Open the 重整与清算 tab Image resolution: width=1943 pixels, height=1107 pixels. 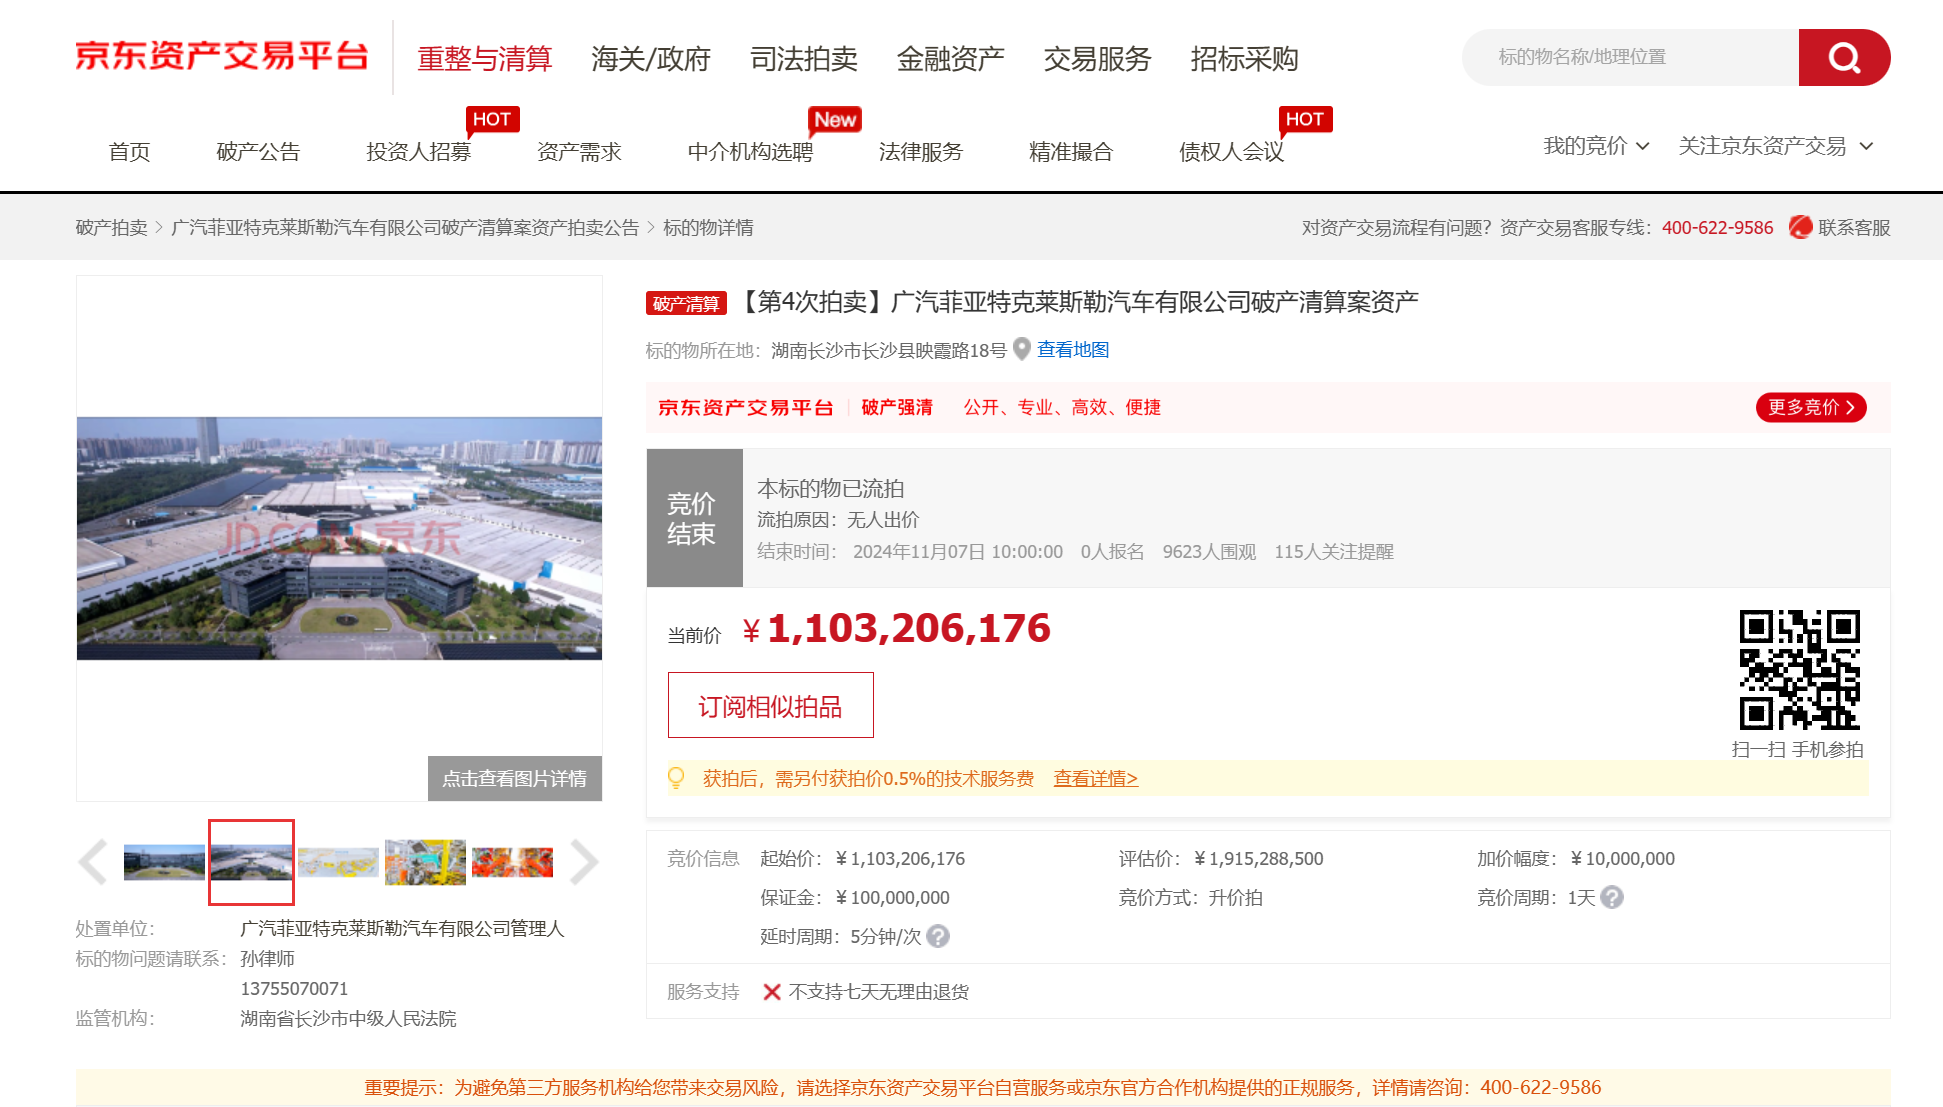pyautogui.click(x=485, y=59)
